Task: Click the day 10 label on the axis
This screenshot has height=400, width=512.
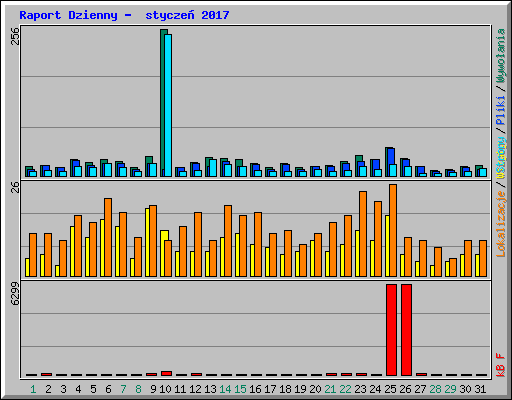Action: (x=165, y=389)
